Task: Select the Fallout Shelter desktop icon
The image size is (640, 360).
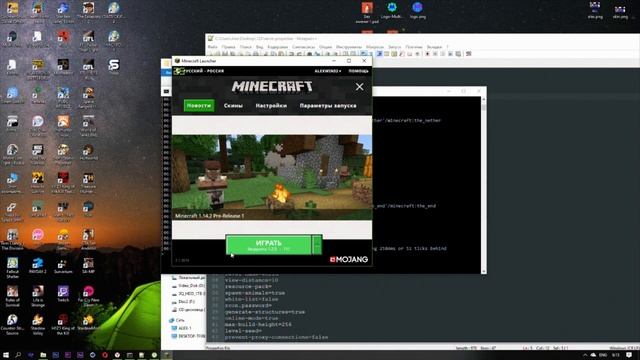Action: coord(12,268)
